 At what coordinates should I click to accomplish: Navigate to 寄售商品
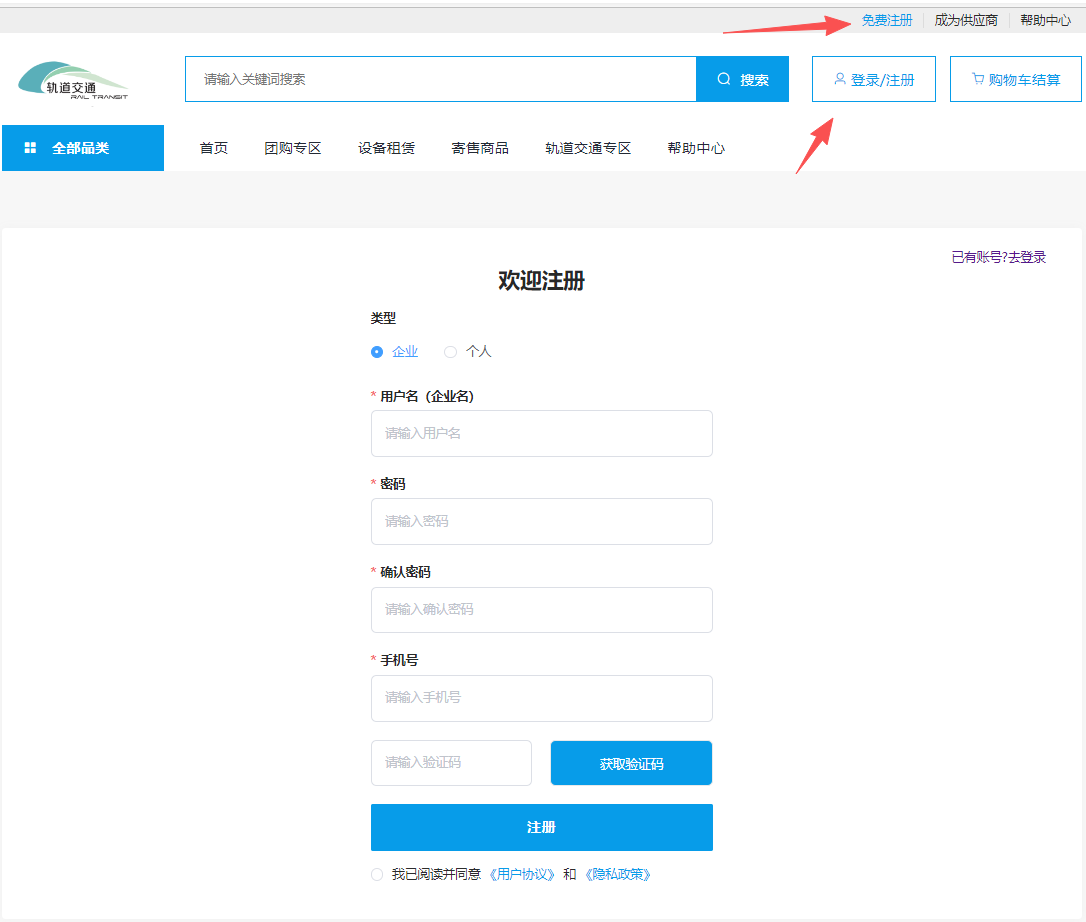(480, 148)
